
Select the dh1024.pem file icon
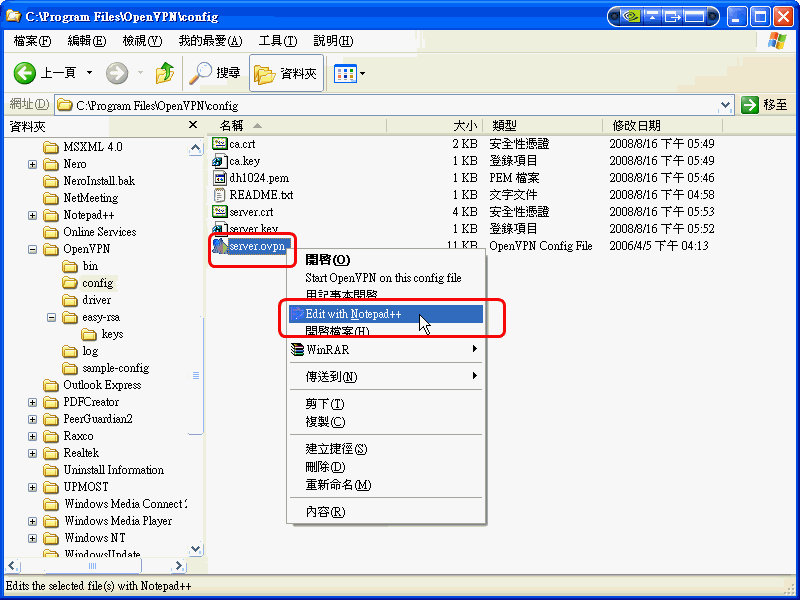219,178
